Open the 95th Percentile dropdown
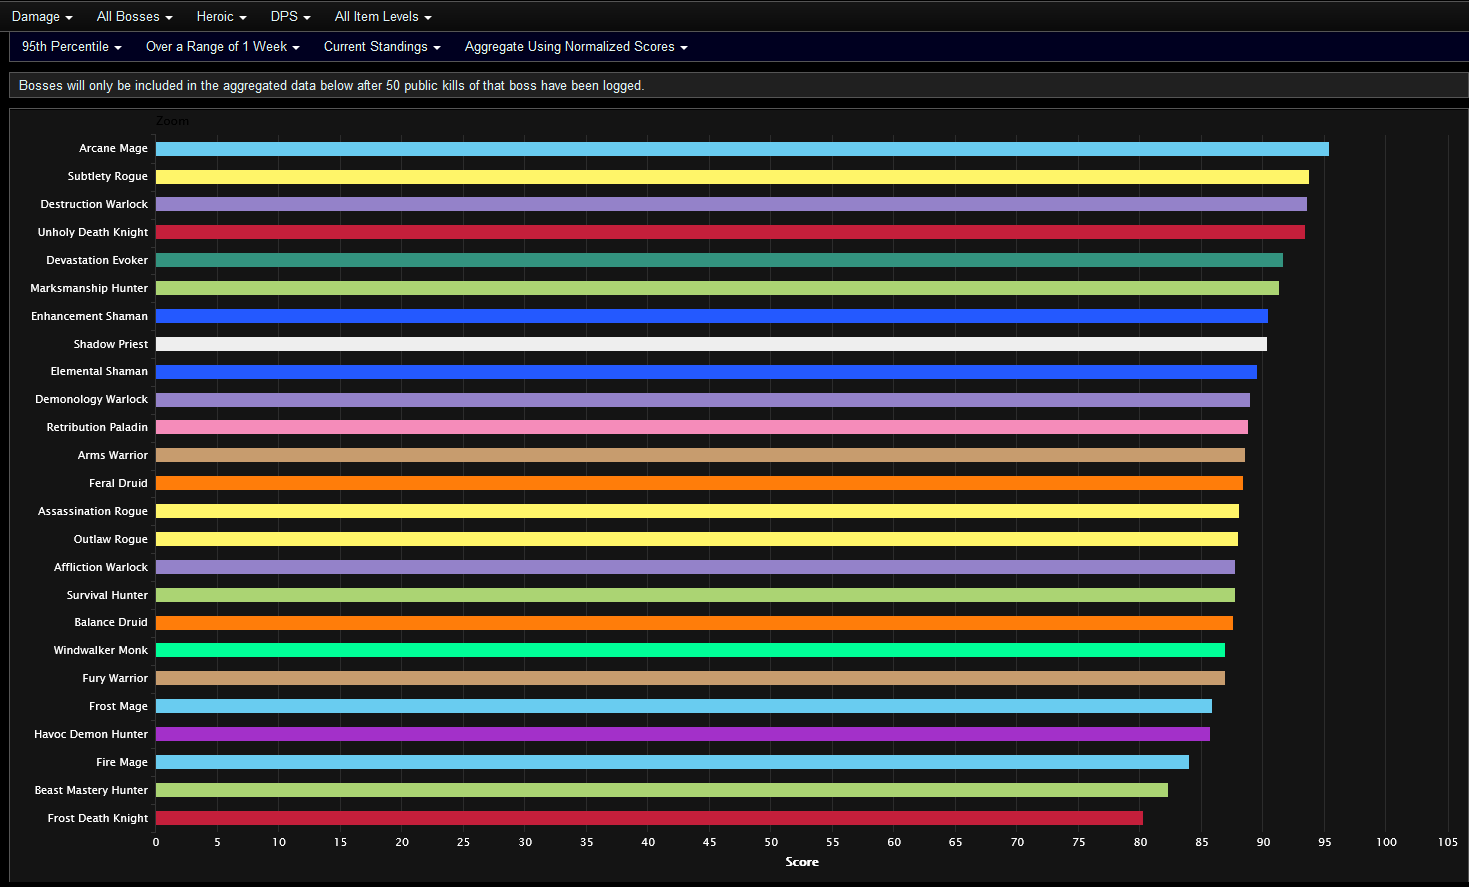The height and width of the screenshot is (887, 1469). (71, 47)
